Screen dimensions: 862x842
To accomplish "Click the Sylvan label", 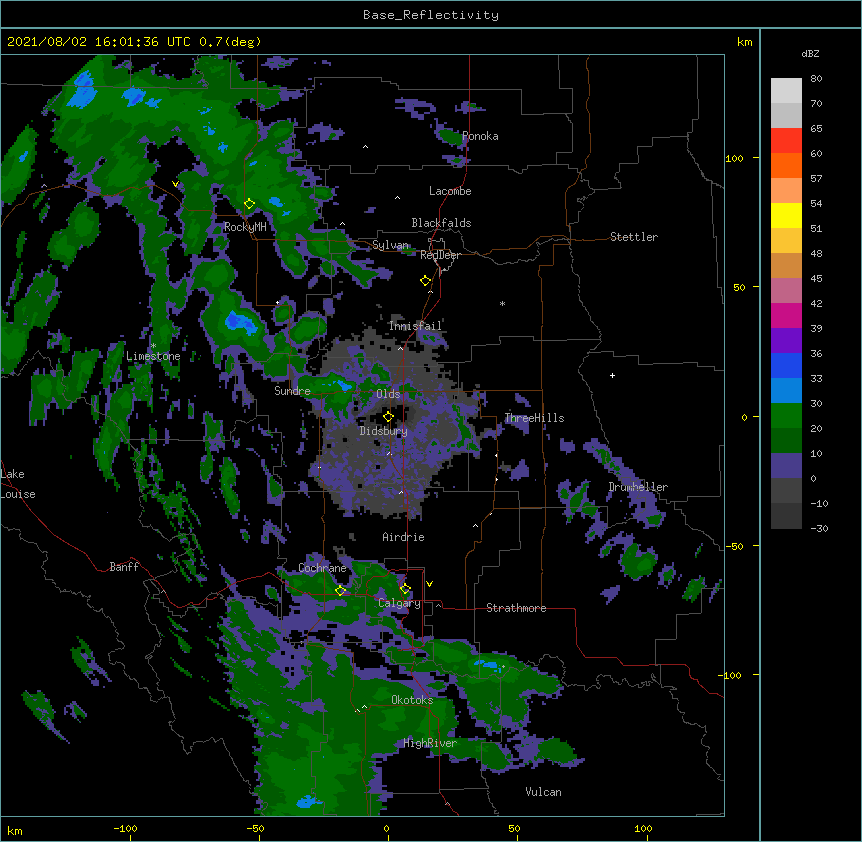I will coord(390,245).
